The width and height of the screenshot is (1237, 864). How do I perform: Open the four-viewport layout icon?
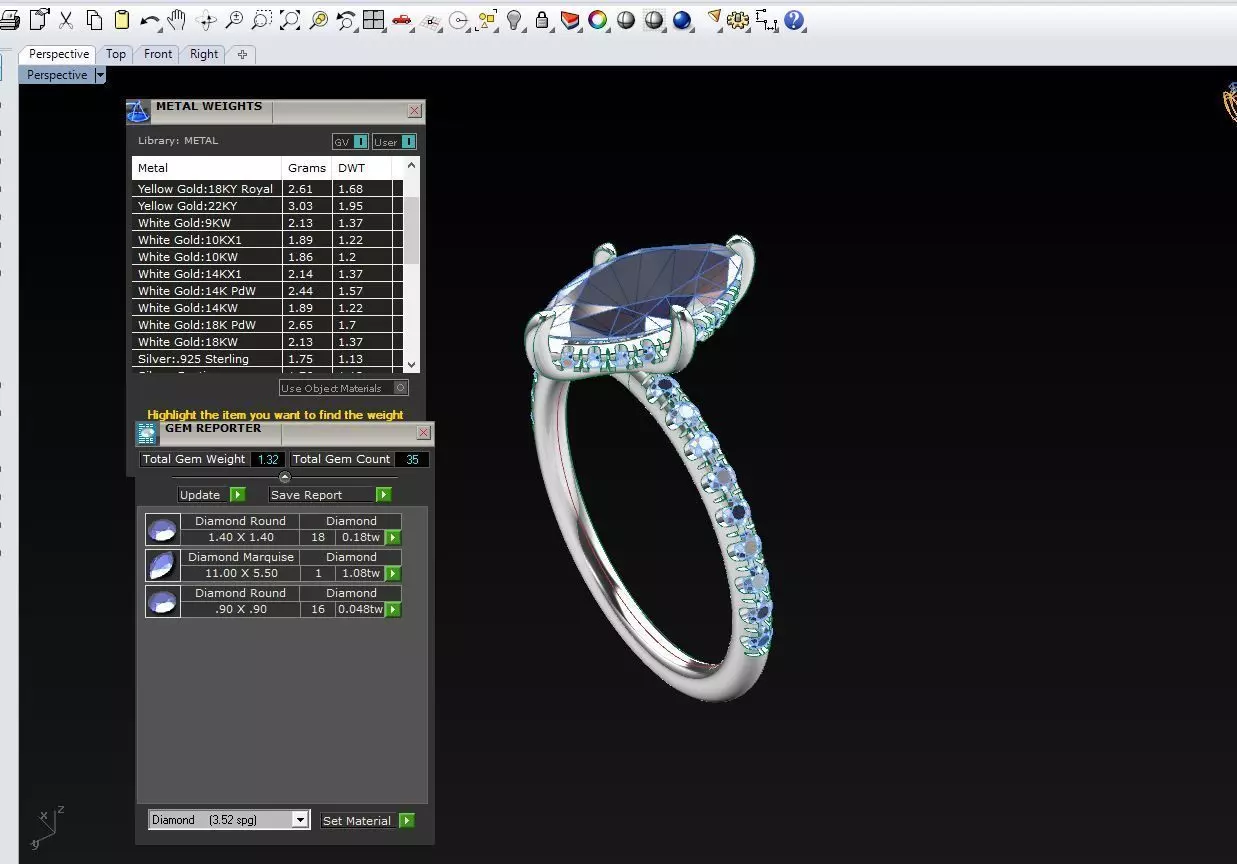click(374, 19)
